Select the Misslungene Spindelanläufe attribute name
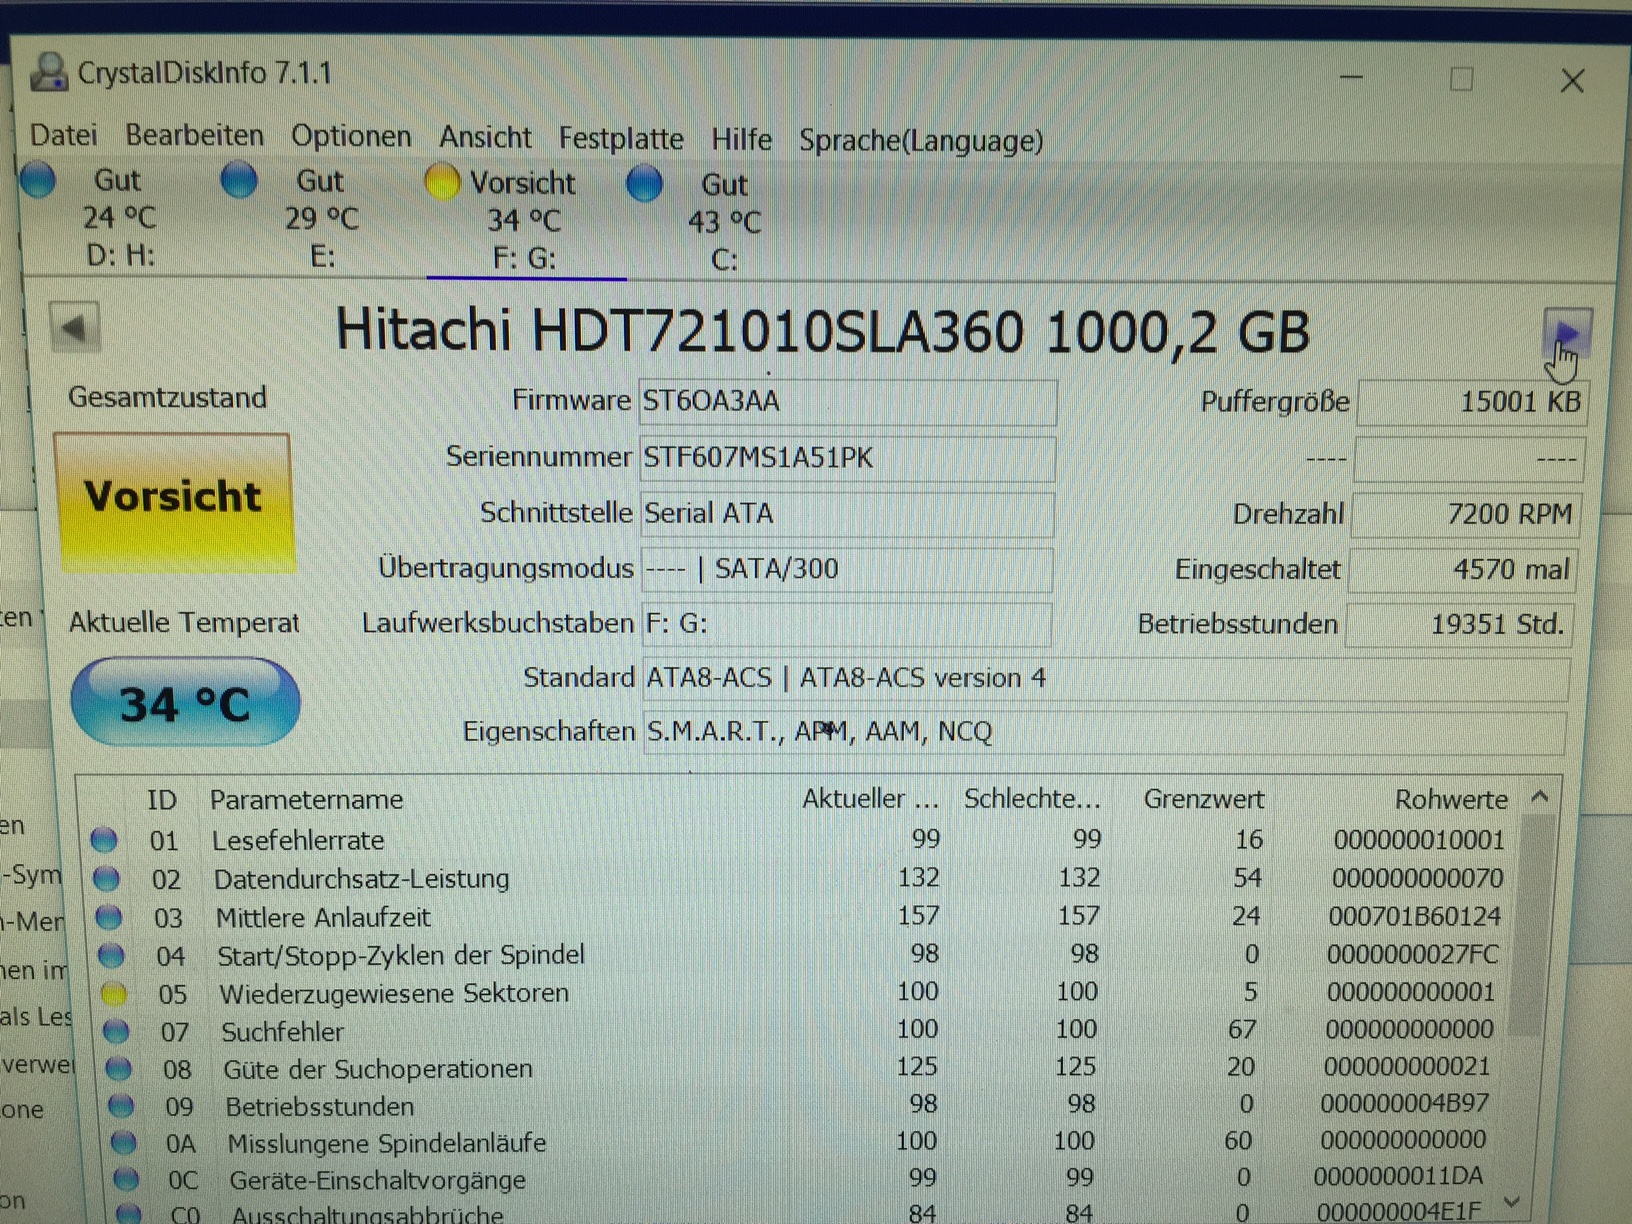The image size is (1632, 1224). [x=387, y=1144]
